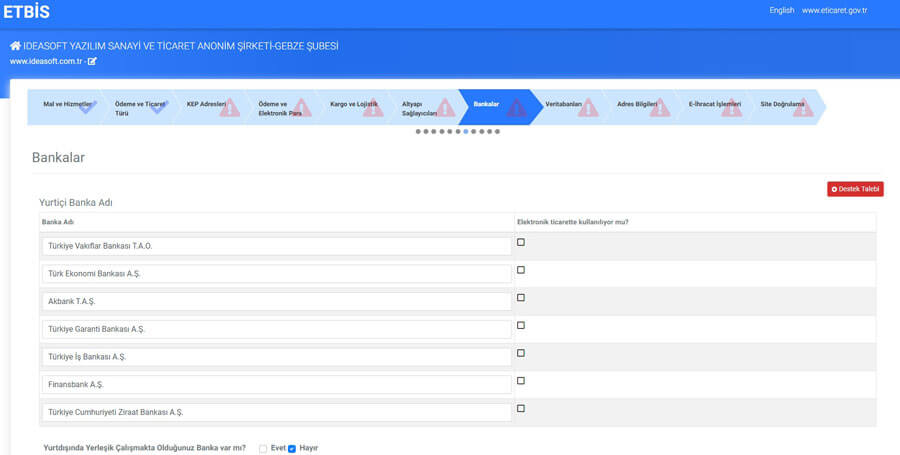The width and height of the screenshot is (900, 455).
Task: Open the www.eticaret.gov.tr link
Action: tap(835, 10)
